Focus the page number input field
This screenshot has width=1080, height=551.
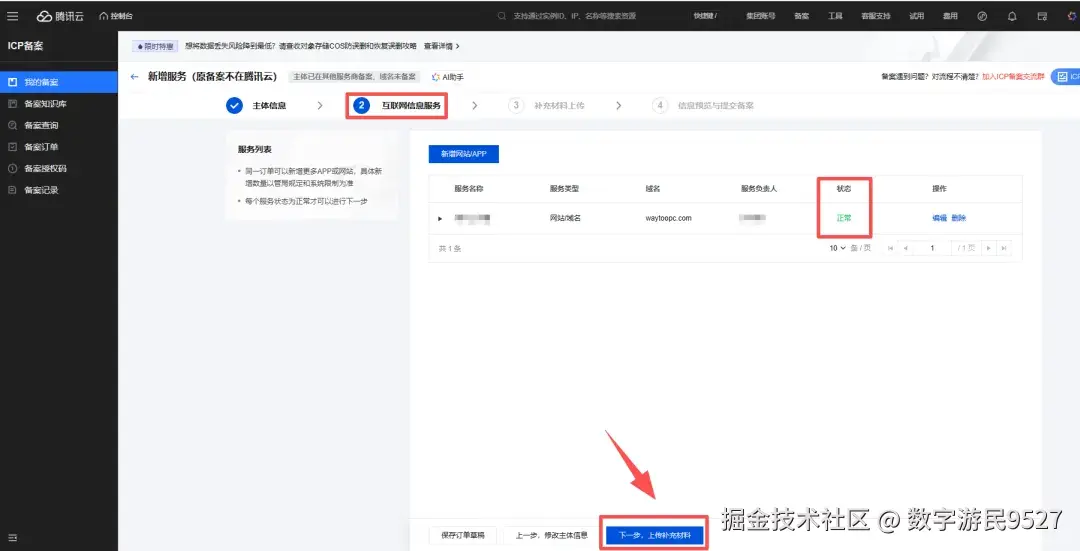(932, 248)
